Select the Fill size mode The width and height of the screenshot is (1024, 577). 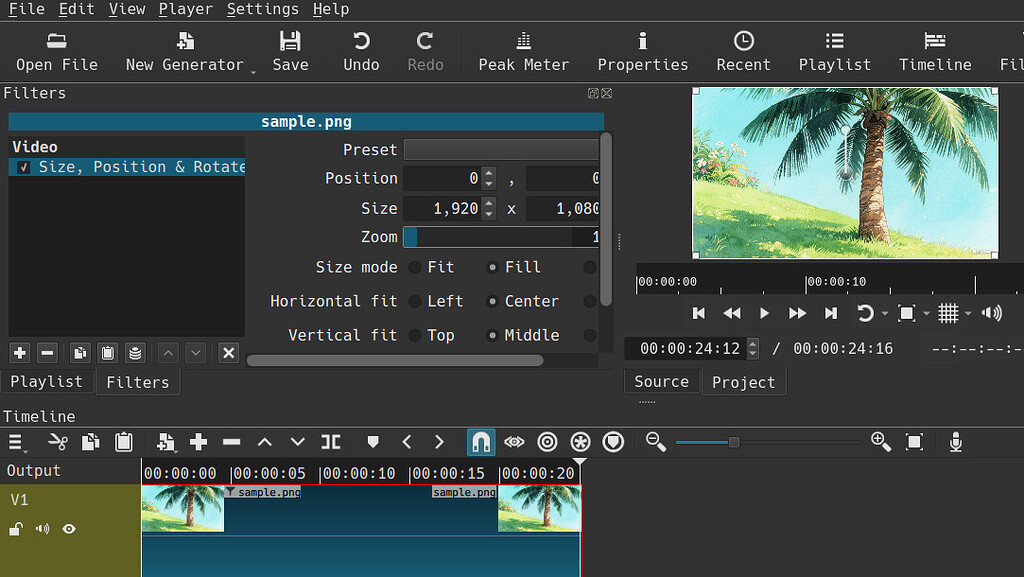[491, 267]
